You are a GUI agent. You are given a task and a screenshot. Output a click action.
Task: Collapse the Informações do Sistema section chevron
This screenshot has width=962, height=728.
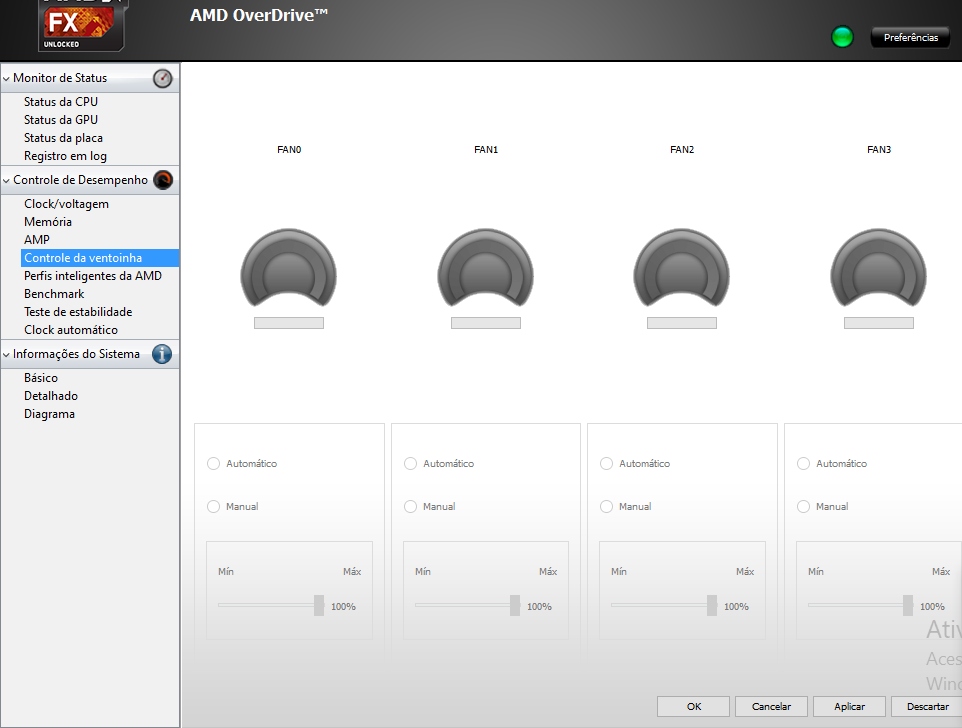6,355
